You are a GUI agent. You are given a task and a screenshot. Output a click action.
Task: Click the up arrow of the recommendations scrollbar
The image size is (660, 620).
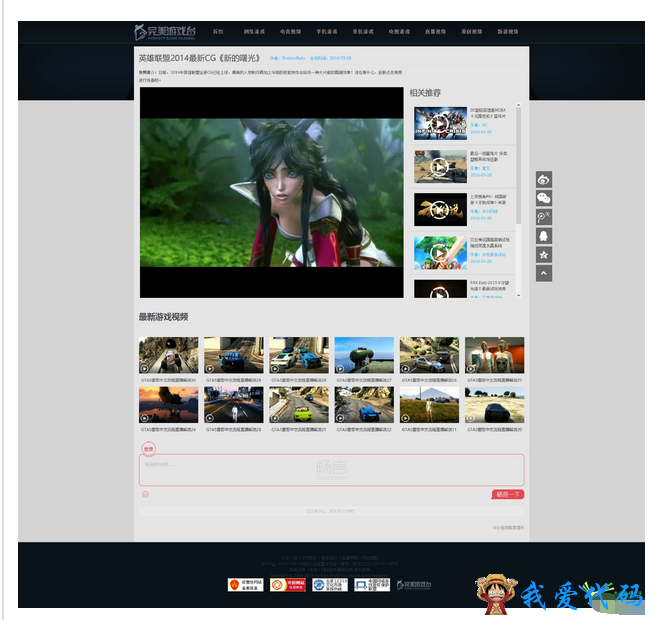point(519,105)
